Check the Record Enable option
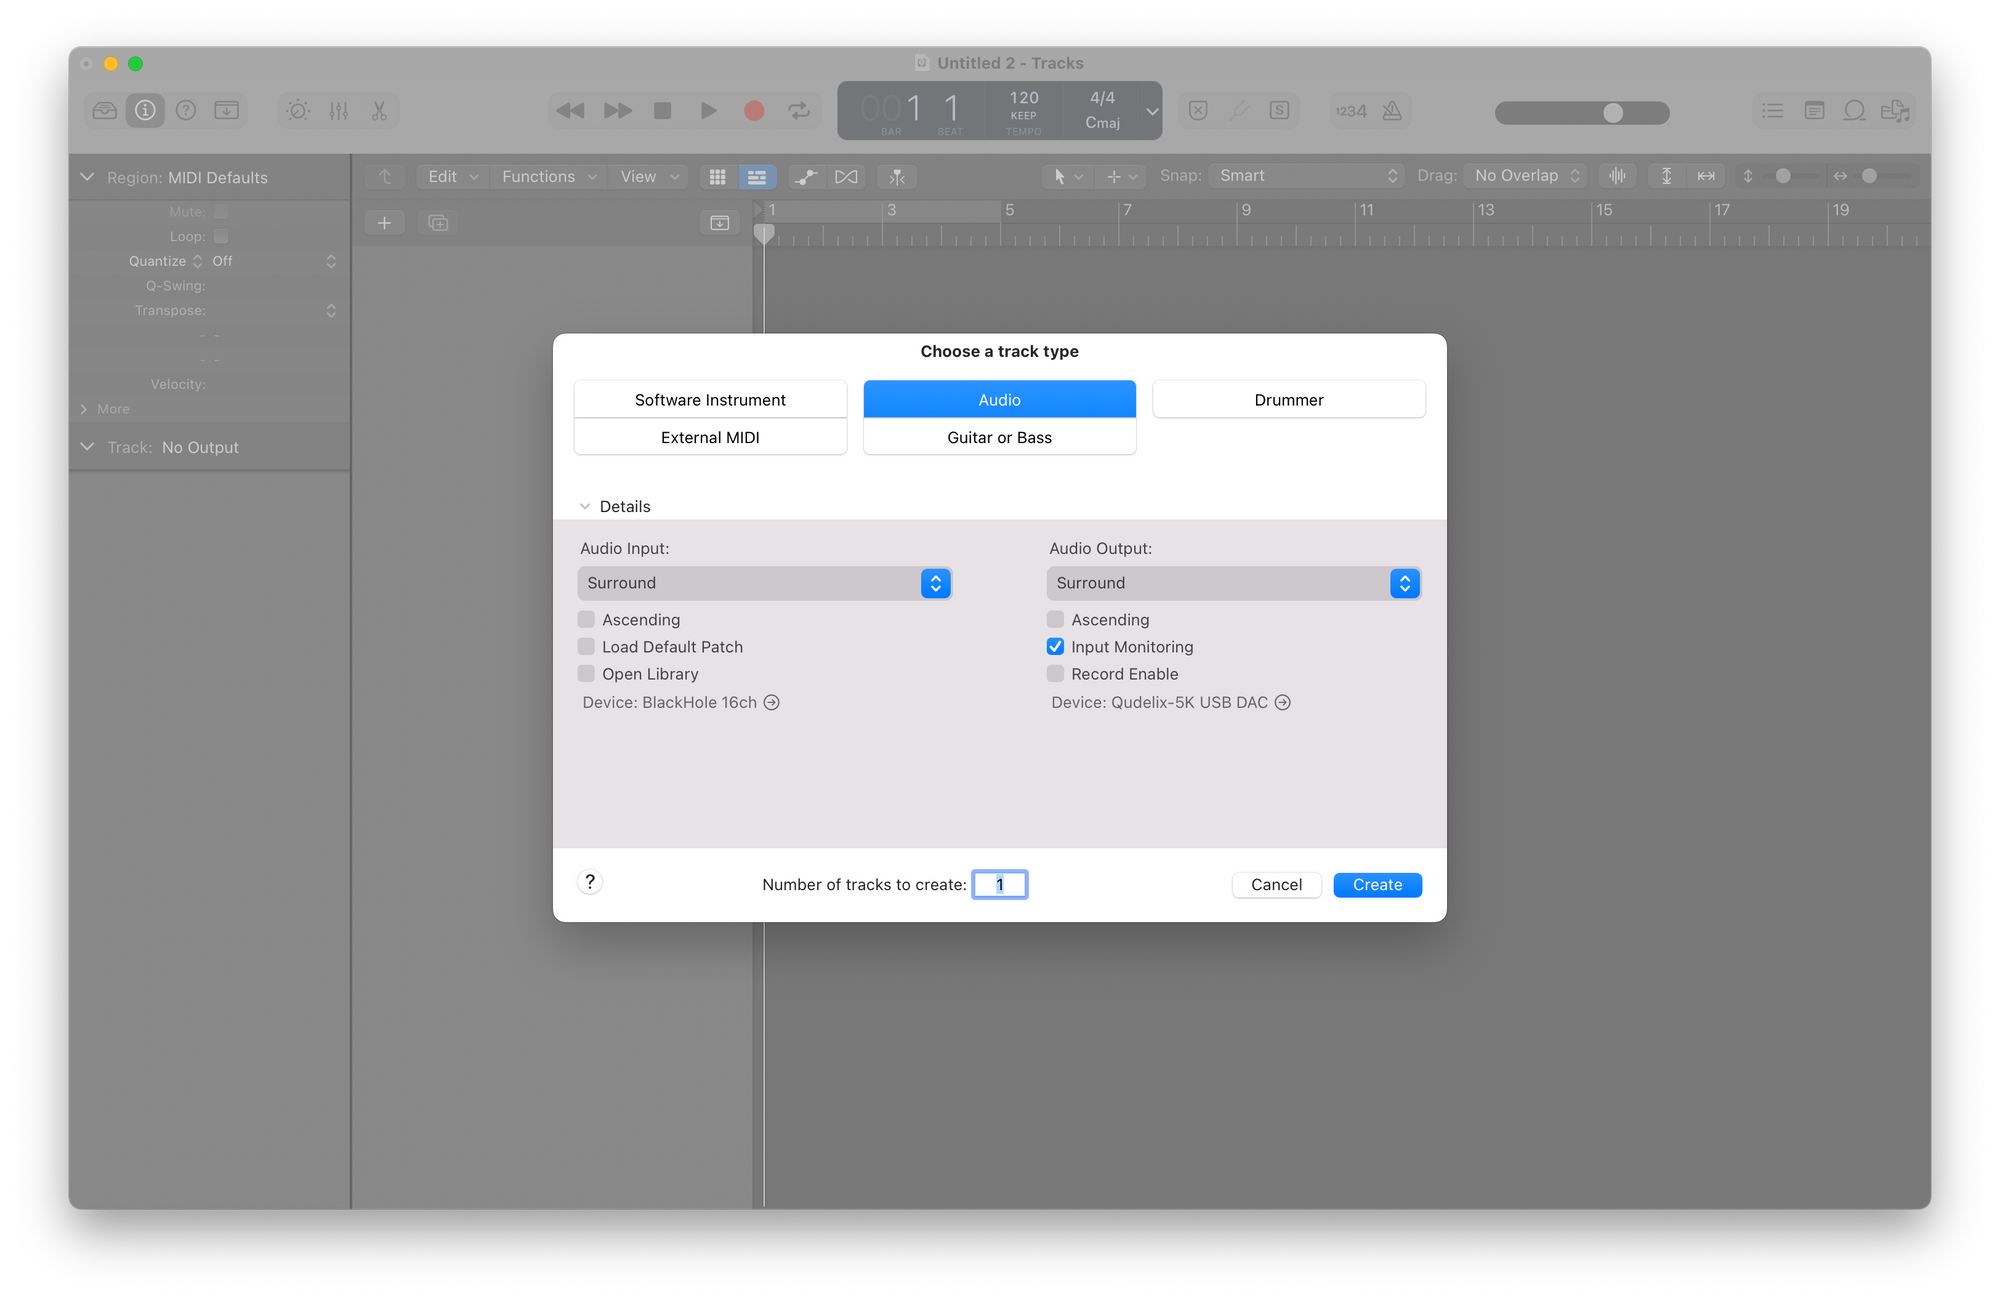This screenshot has width=2000, height=1300. pos(1056,674)
